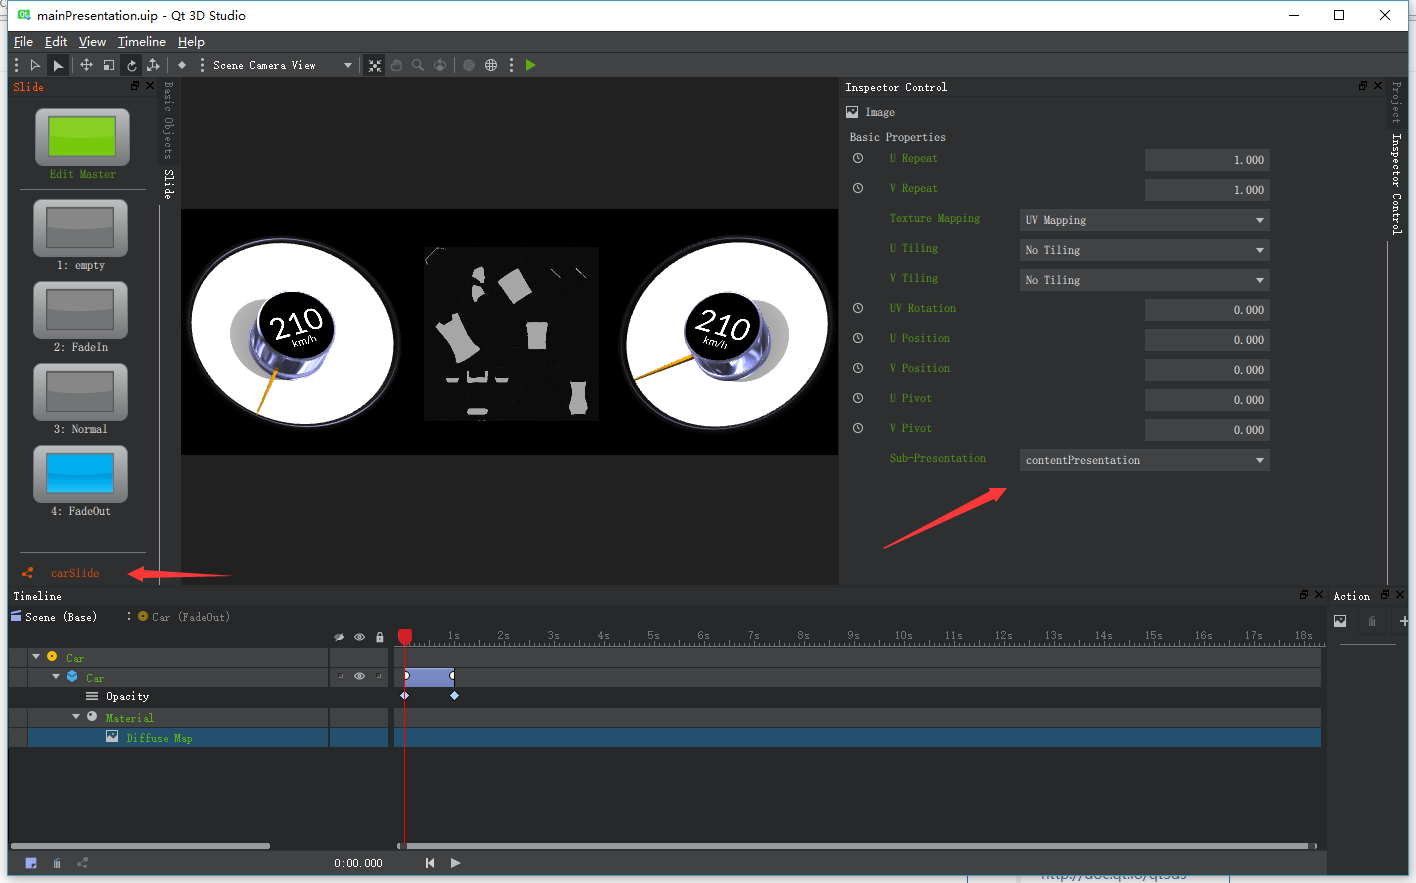The image size is (1416, 883).
Task: Collapse the Material tree node
Action: click(x=76, y=717)
